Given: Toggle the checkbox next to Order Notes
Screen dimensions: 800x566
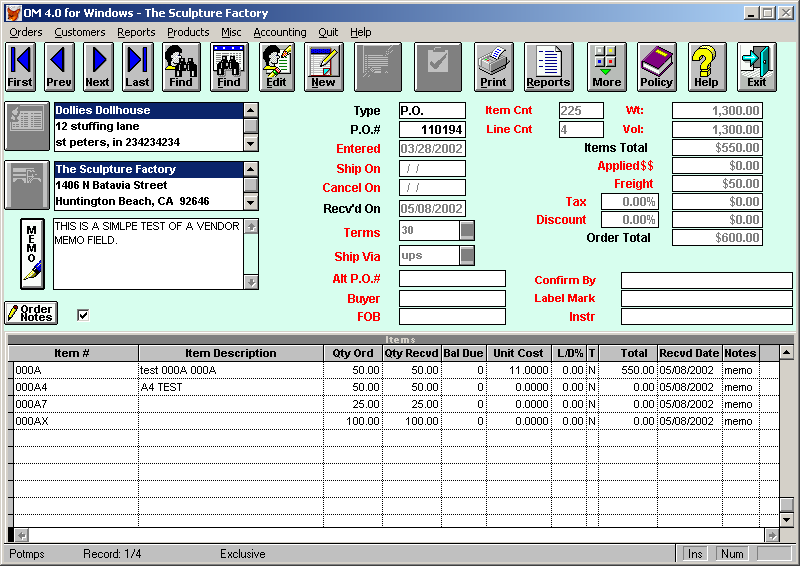Looking at the screenshot, I should pos(83,315).
